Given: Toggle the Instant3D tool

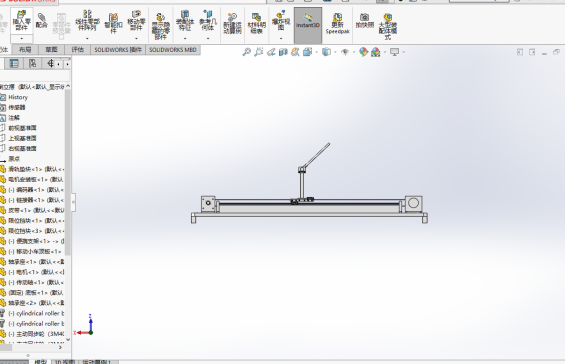Looking at the screenshot, I should (x=308, y=25).
